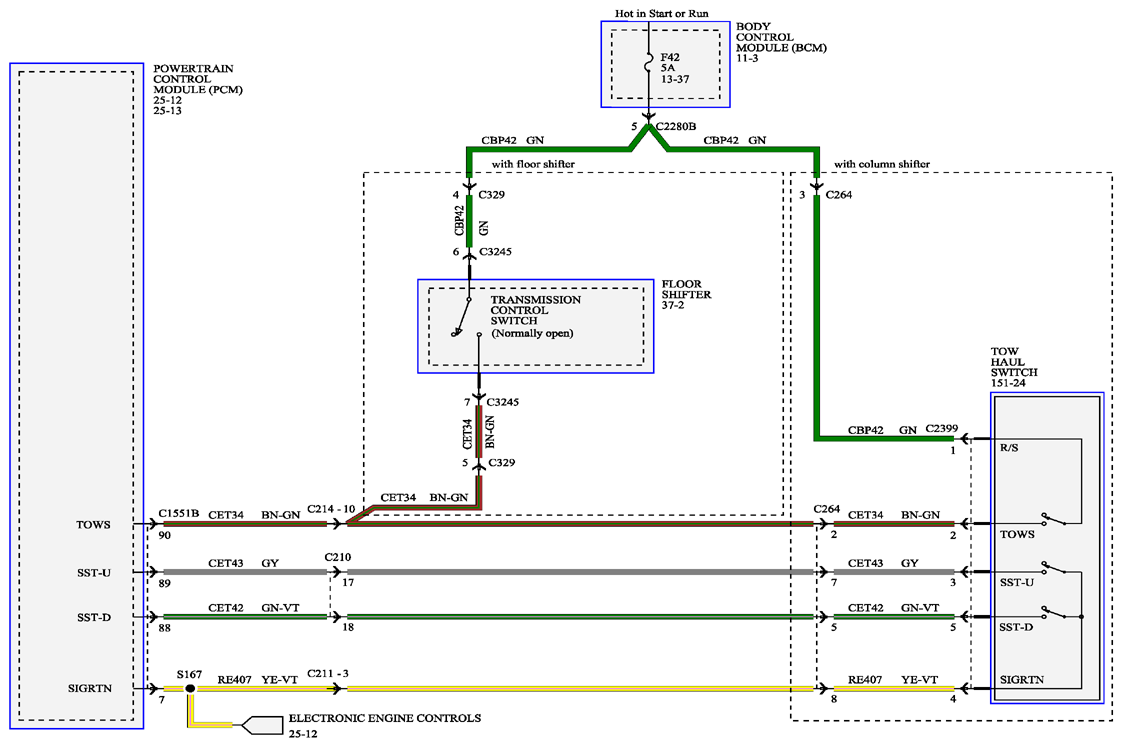
Task: Click SST-D label inside Tow Haul Switch
Action: coord(1016,627)
